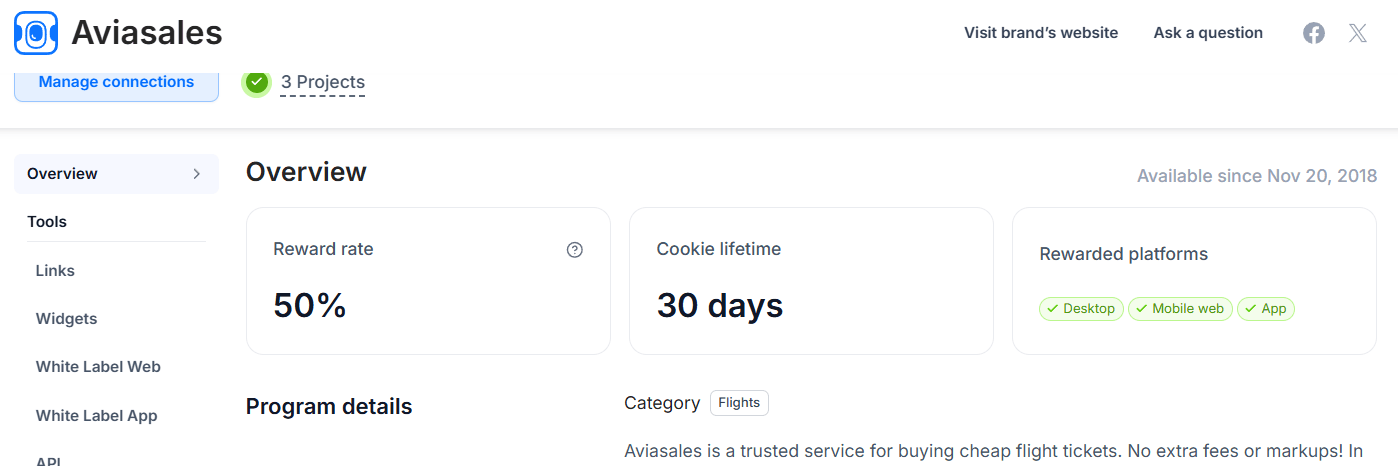1398x466 pixels.
Task: Select White Label Web in sidebar
Action: click(x=98, y=367)
